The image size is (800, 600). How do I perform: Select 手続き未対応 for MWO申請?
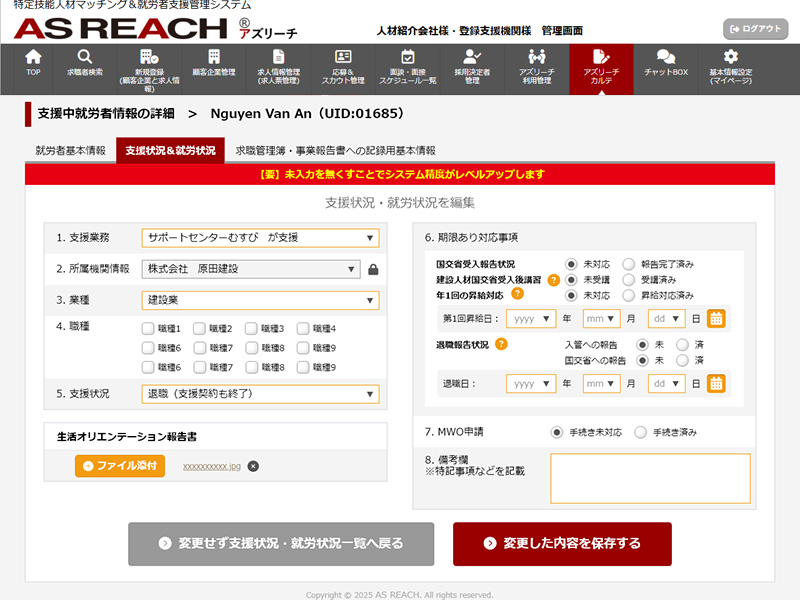[x=557, y=433]
